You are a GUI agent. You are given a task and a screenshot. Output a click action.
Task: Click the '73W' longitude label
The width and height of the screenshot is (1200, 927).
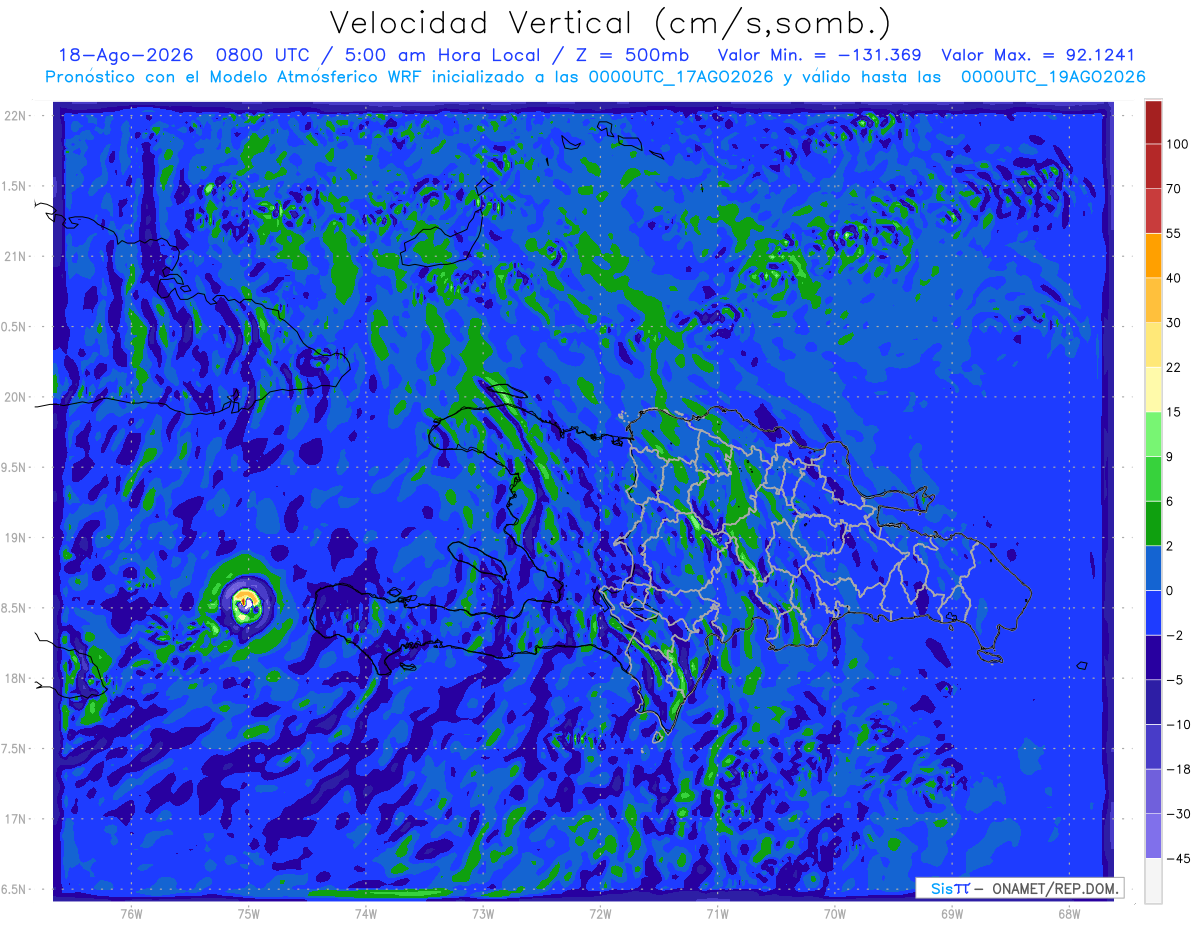coord(483,913)
